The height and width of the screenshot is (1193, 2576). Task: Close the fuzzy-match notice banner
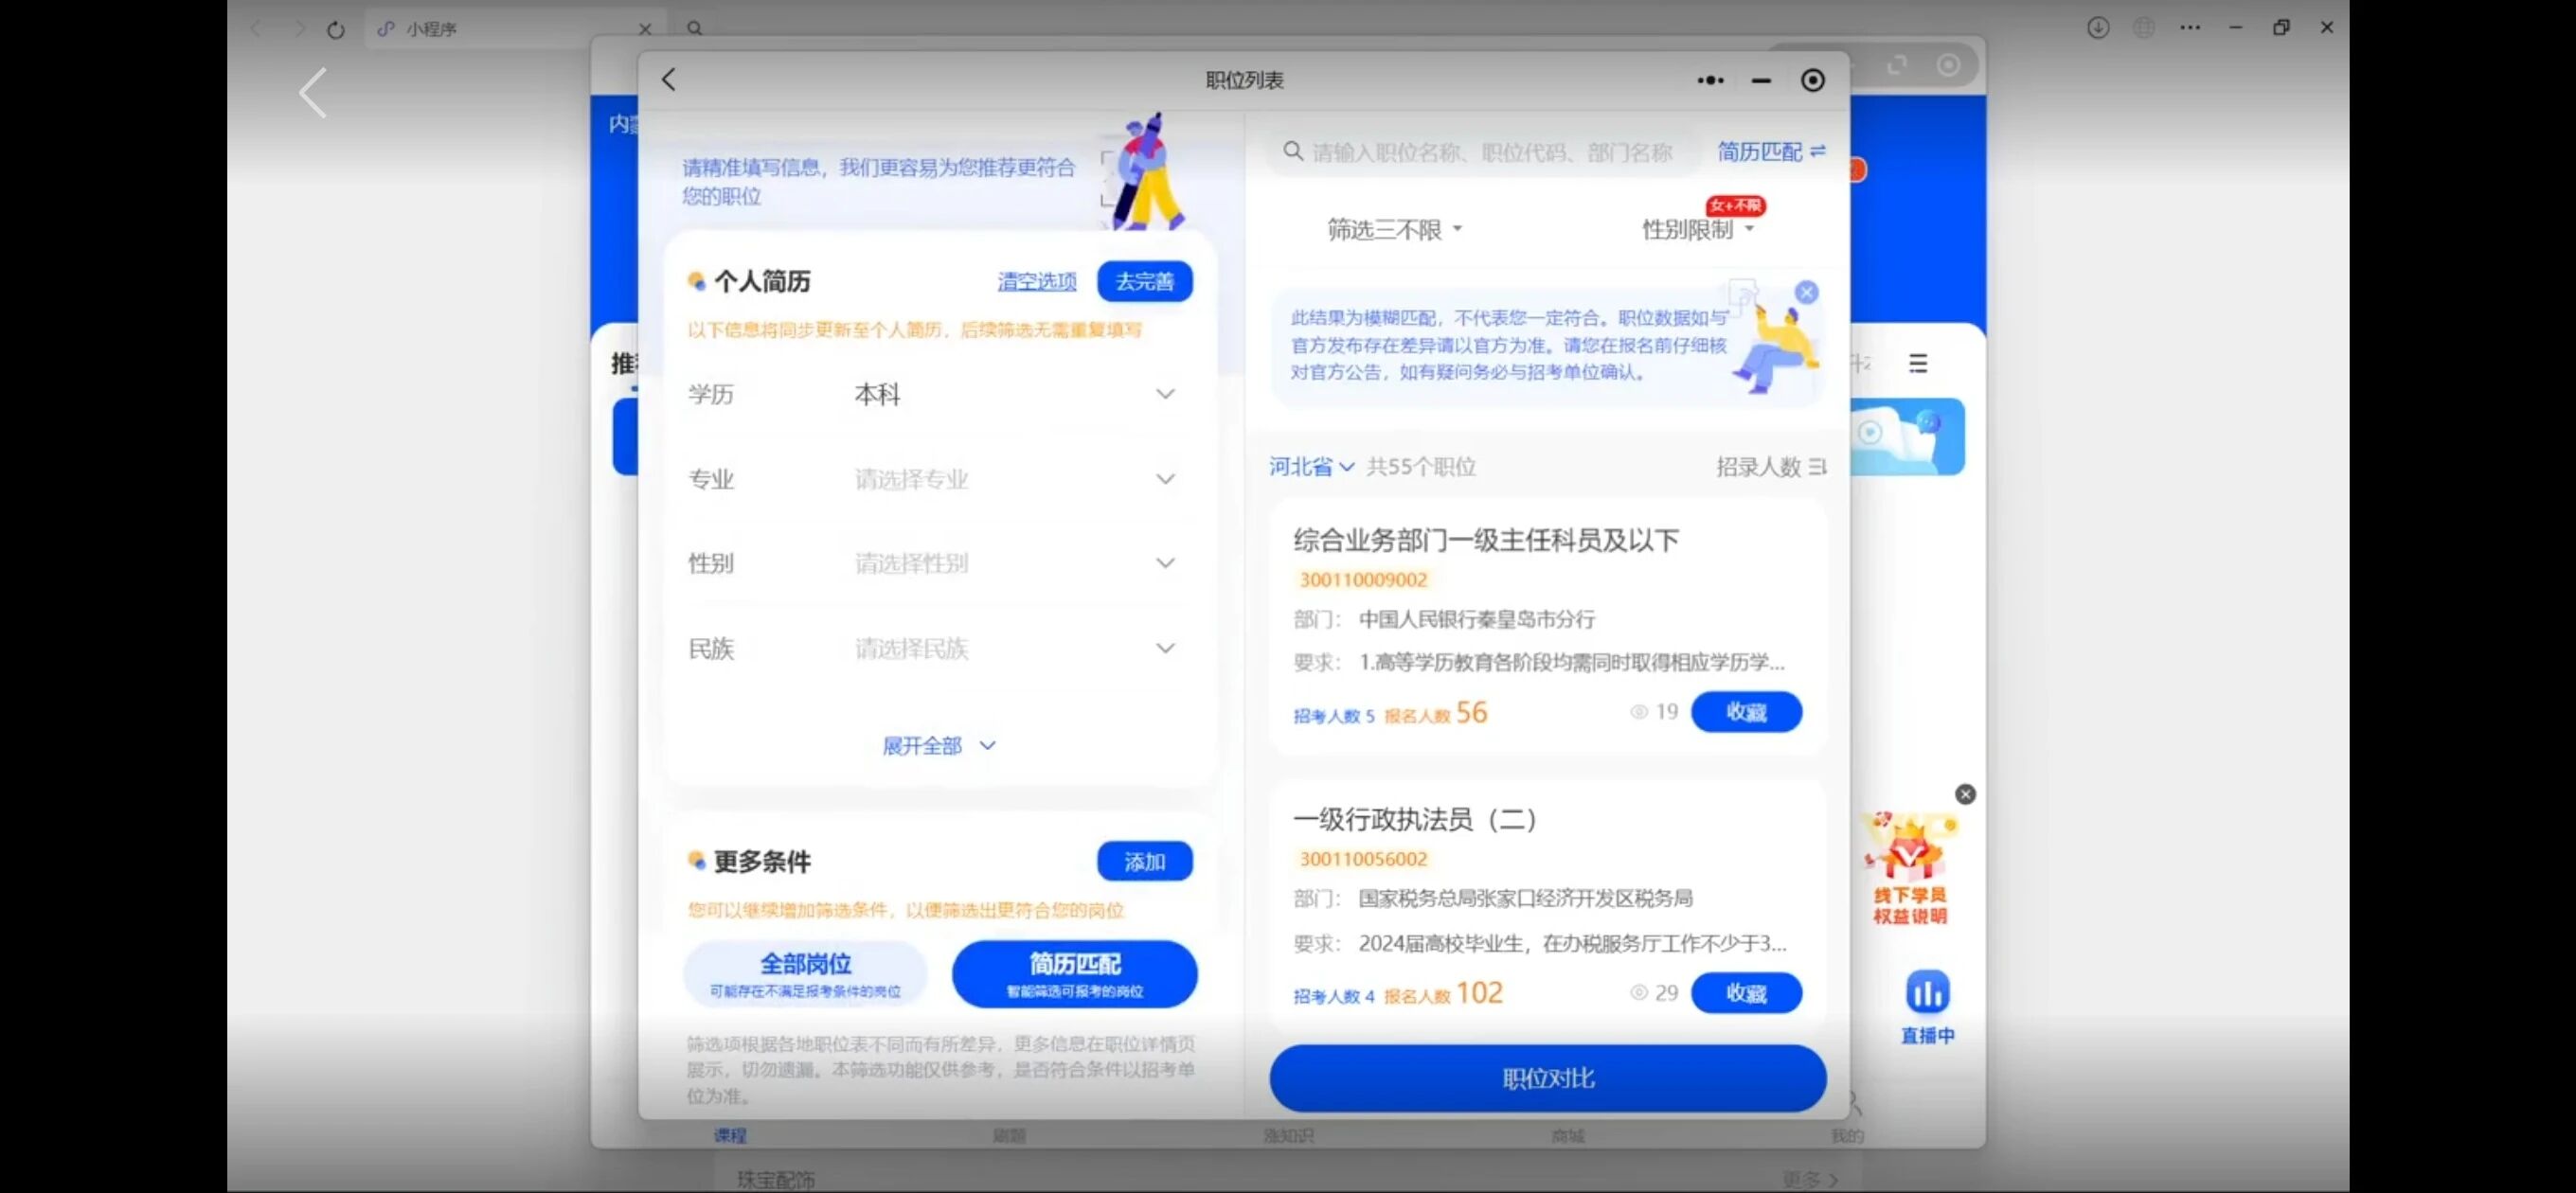1806,292
